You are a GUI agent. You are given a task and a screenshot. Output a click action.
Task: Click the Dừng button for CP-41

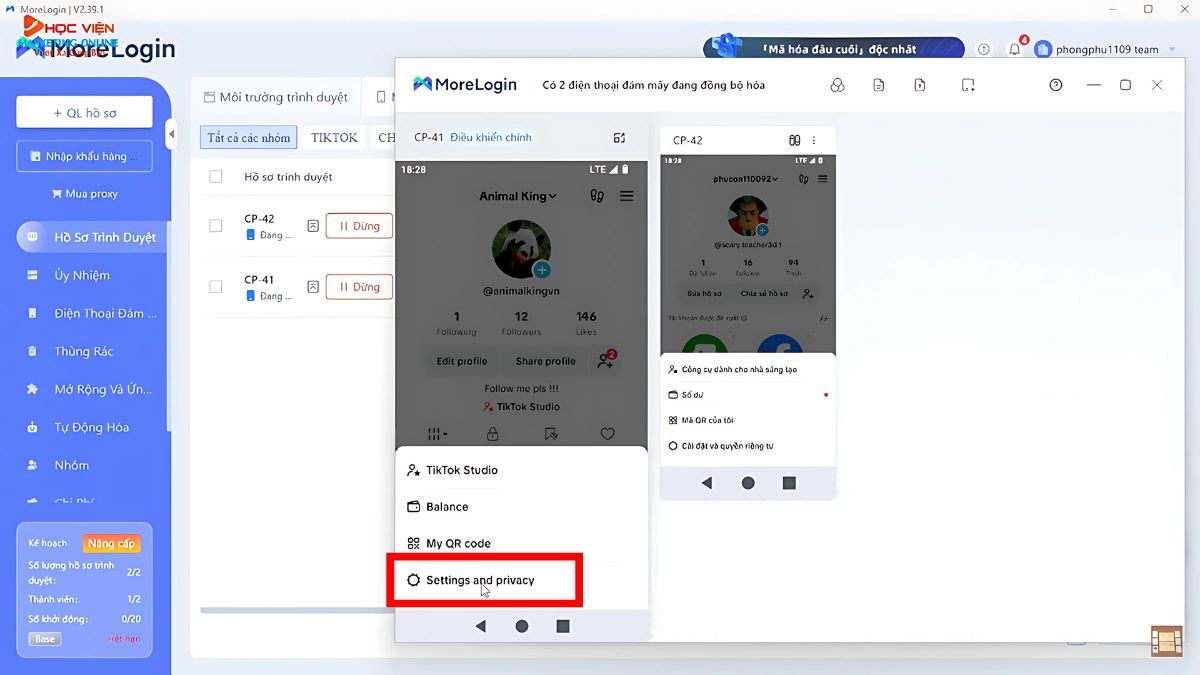click(x=359, y=287)
